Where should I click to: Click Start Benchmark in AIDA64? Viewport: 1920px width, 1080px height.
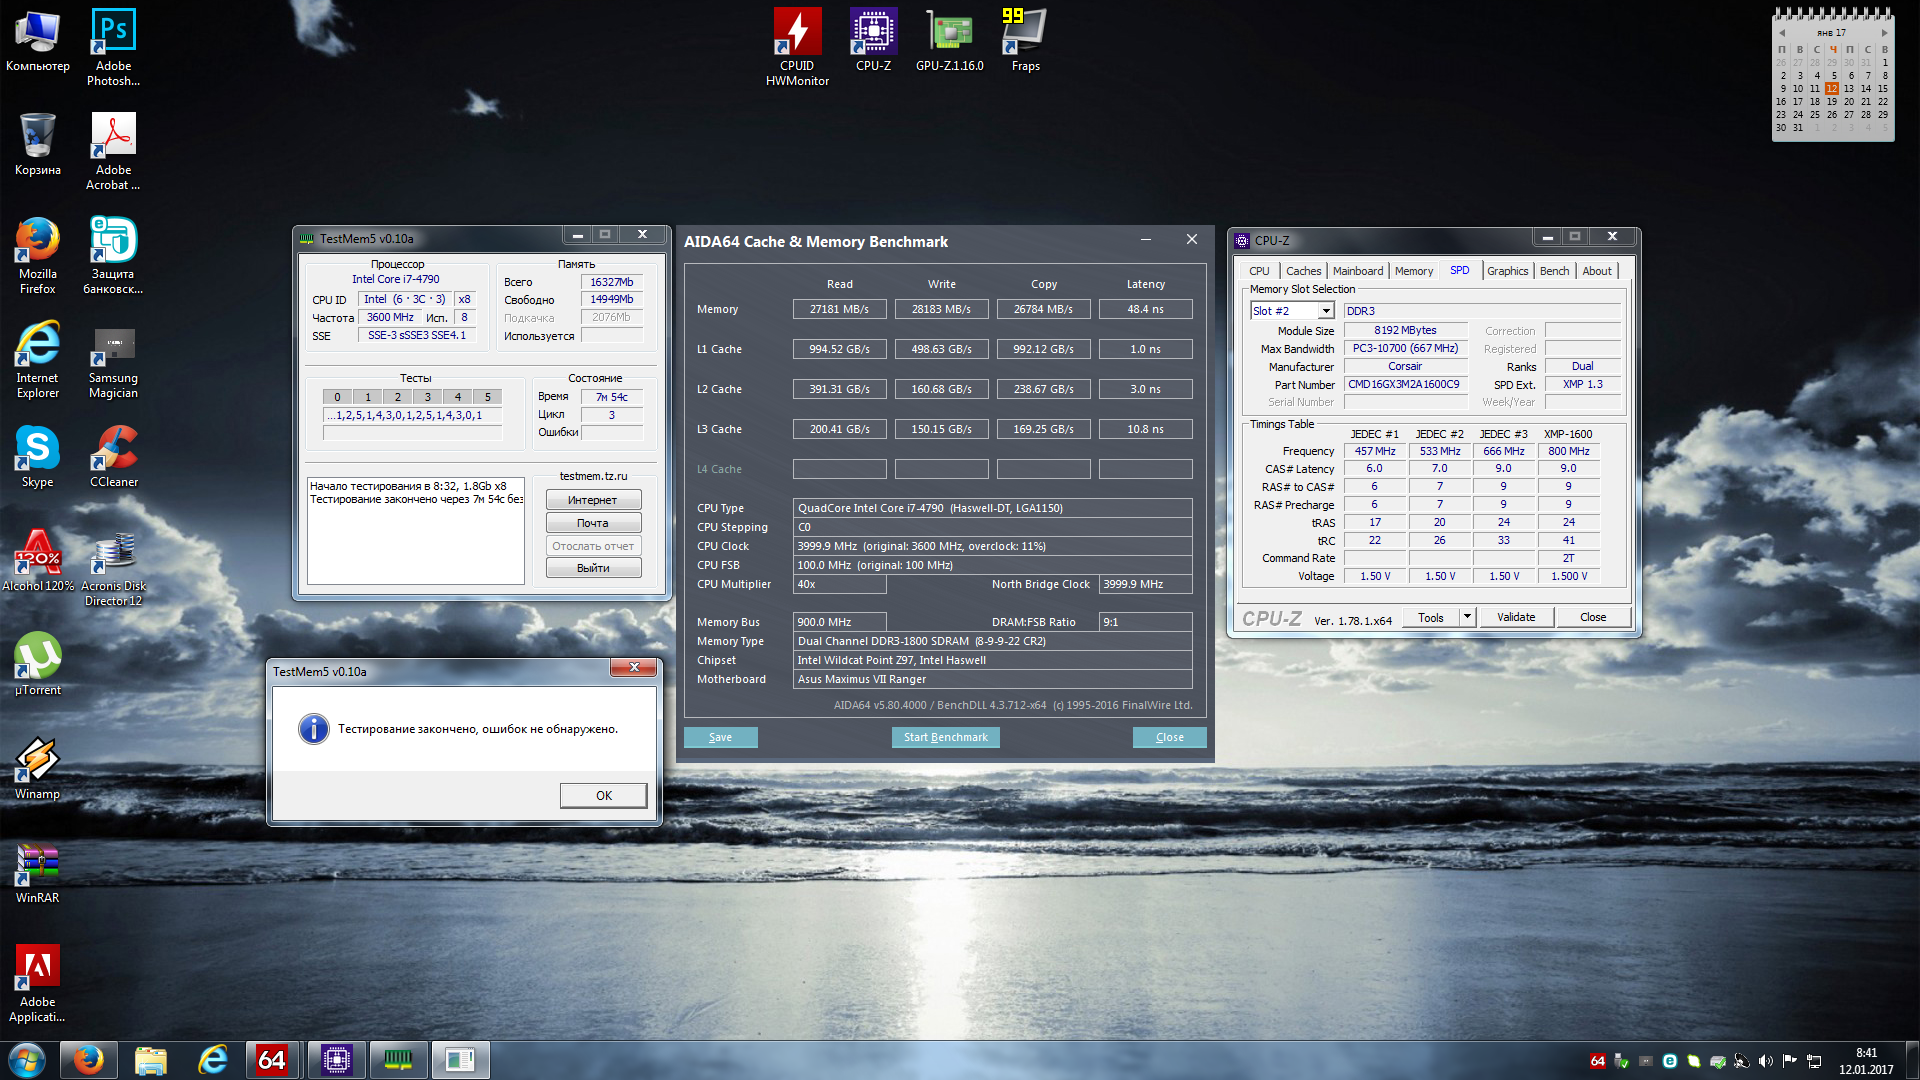[945, 737]
